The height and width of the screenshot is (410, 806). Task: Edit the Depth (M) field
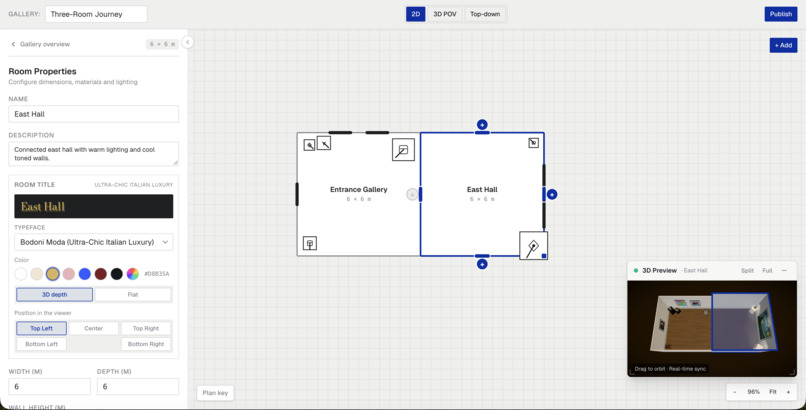click(x=138, y=386)
